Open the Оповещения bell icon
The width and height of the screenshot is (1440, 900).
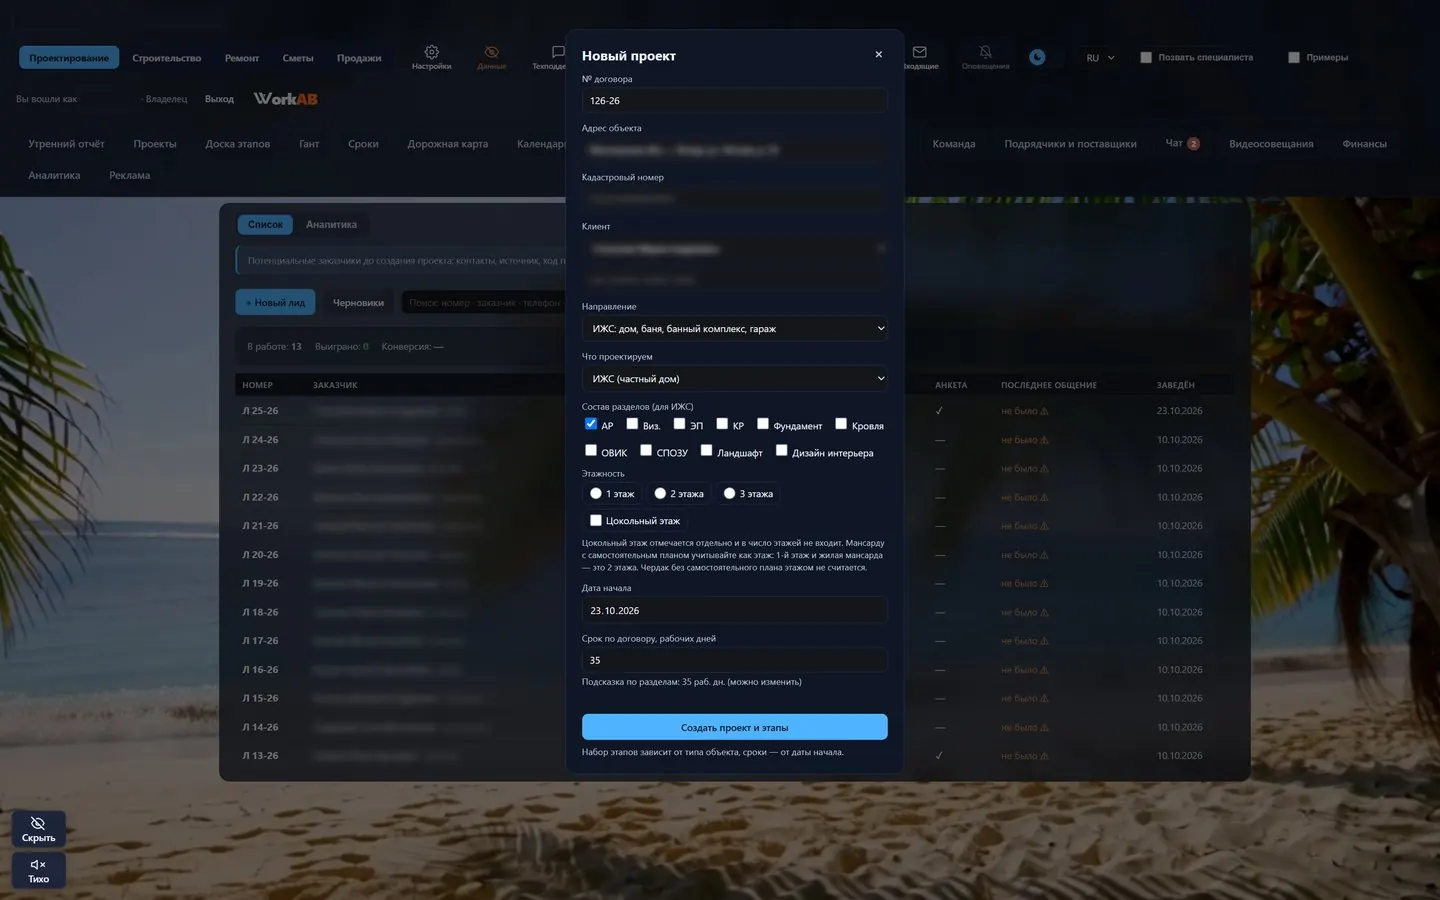pyautogui.click(x=985, y=52)
